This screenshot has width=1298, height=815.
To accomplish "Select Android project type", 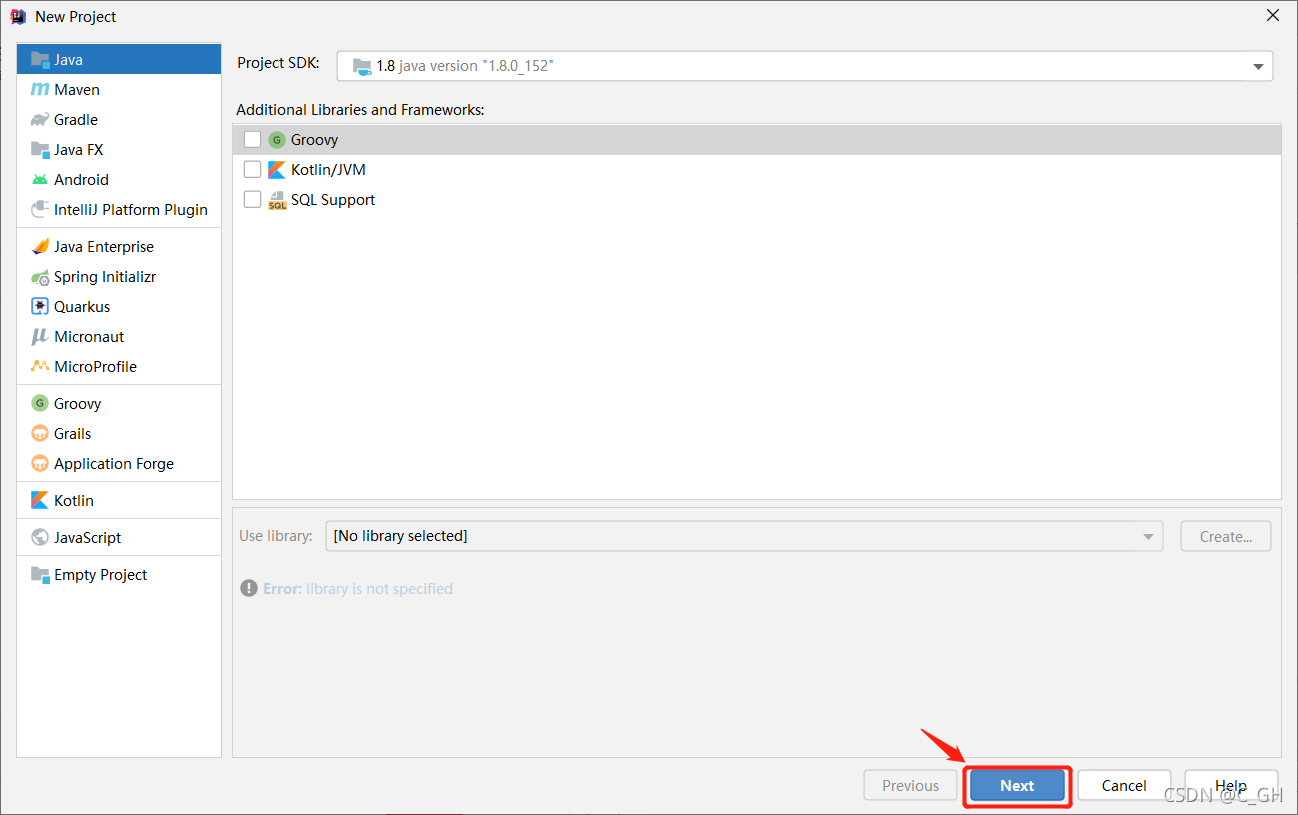I will pos(119,179).
